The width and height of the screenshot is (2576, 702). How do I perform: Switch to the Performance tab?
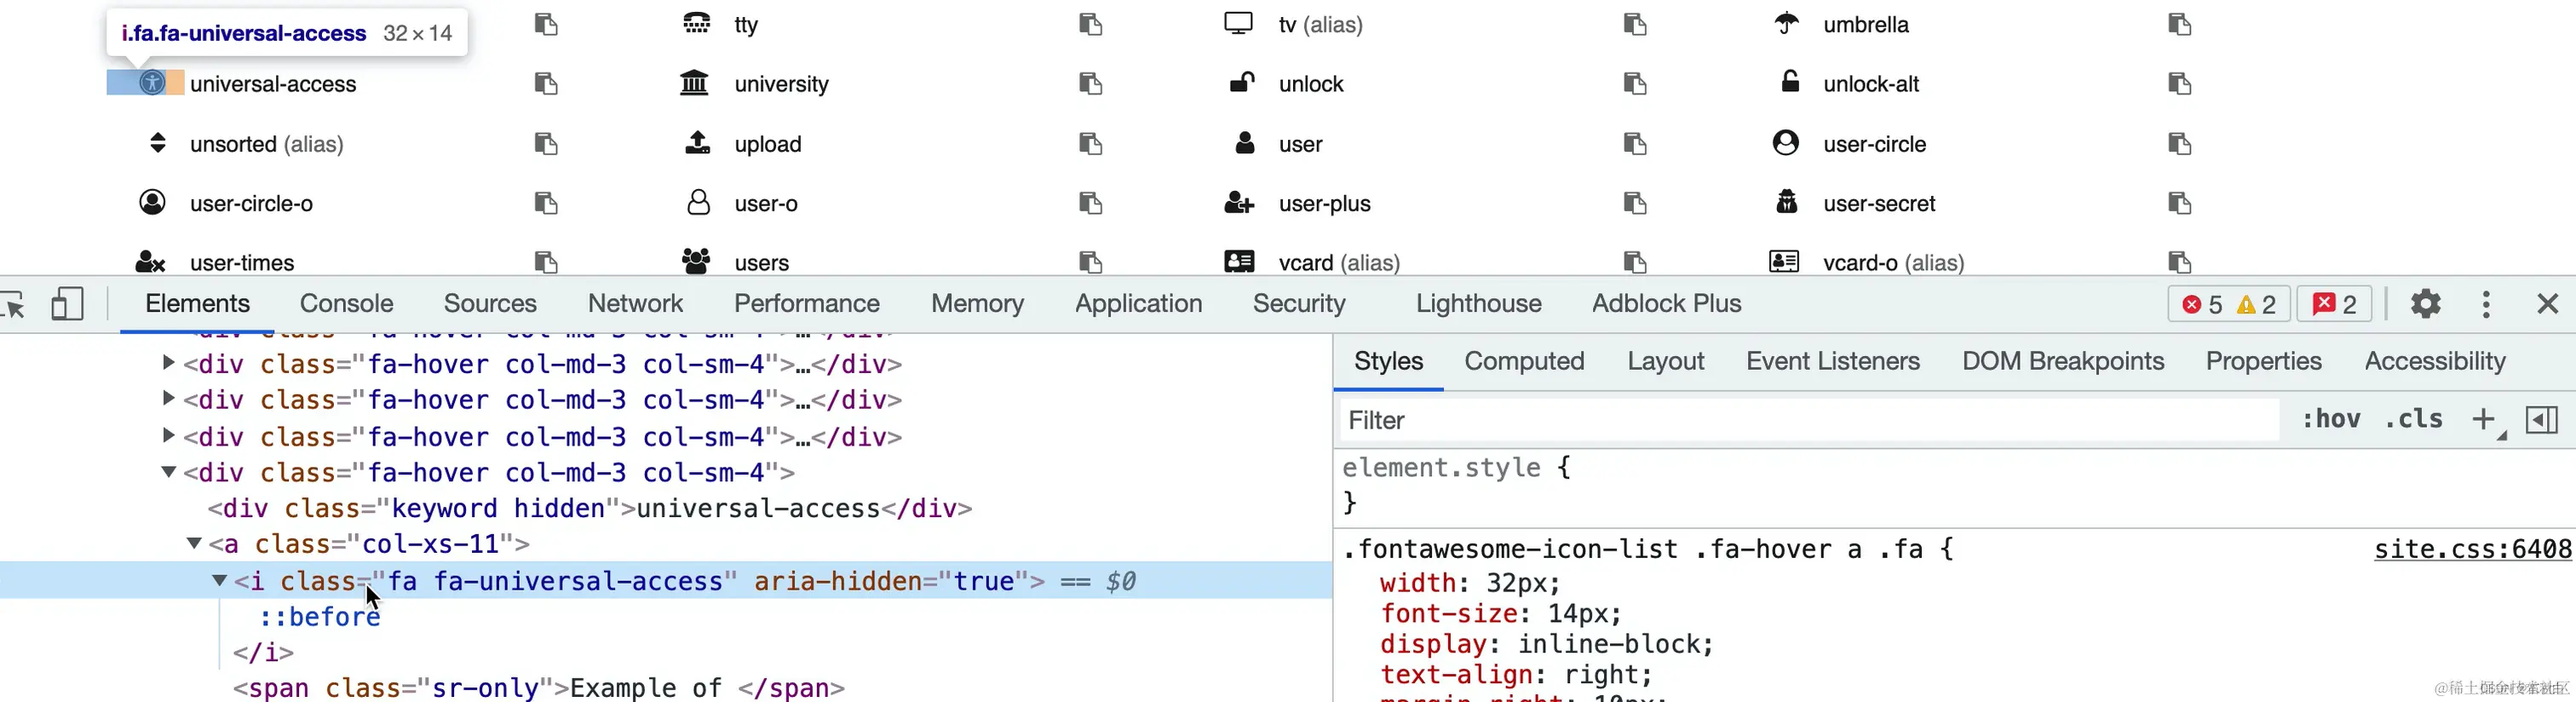click(806, 303)
